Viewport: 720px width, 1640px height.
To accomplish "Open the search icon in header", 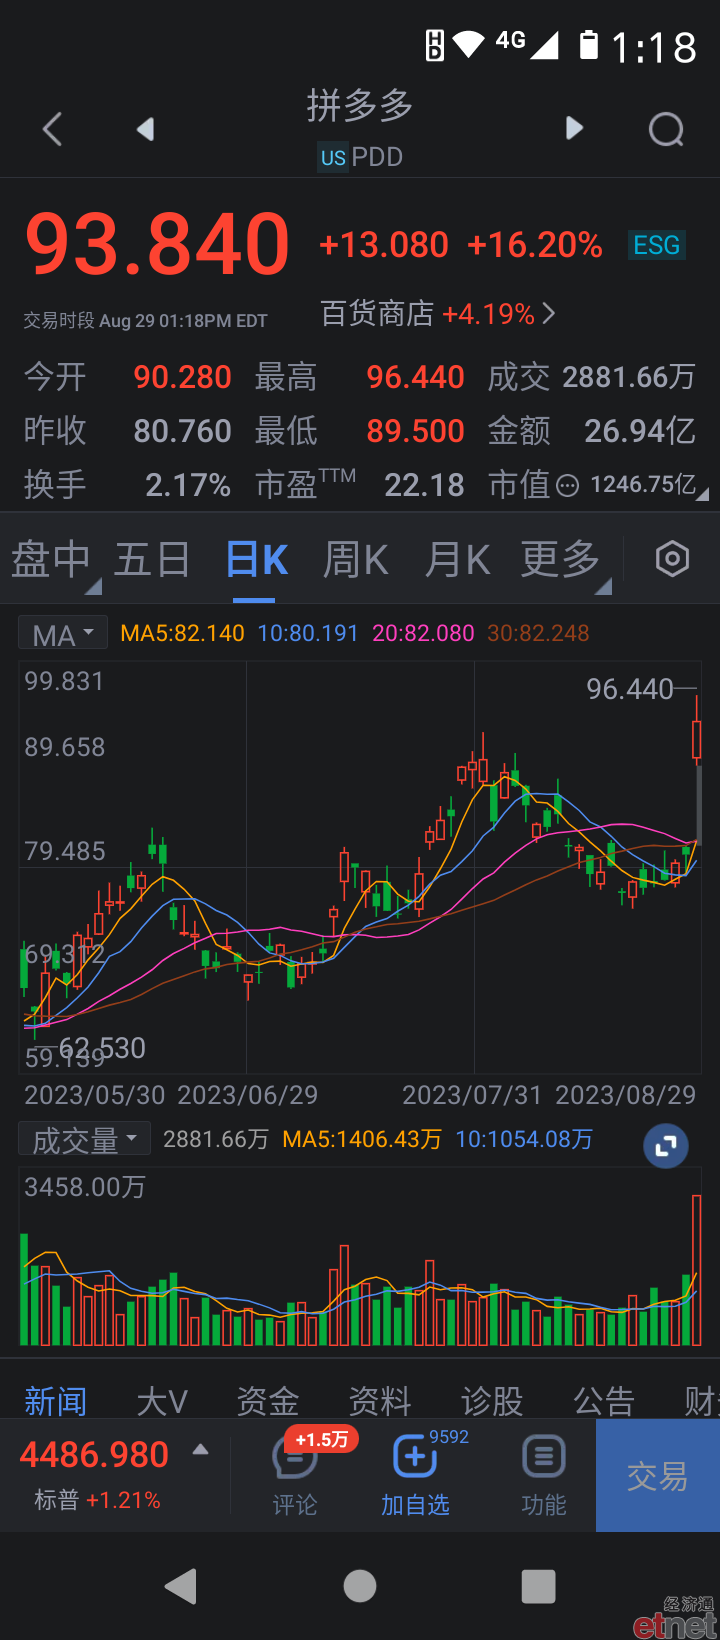I will point(666,129).
